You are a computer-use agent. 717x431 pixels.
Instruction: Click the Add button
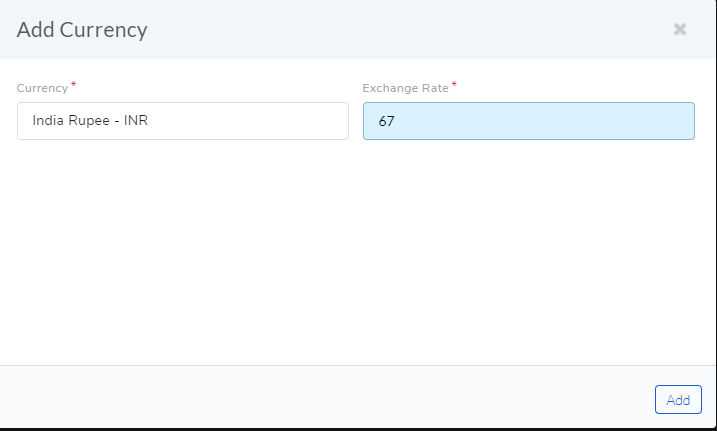point(678,399)
